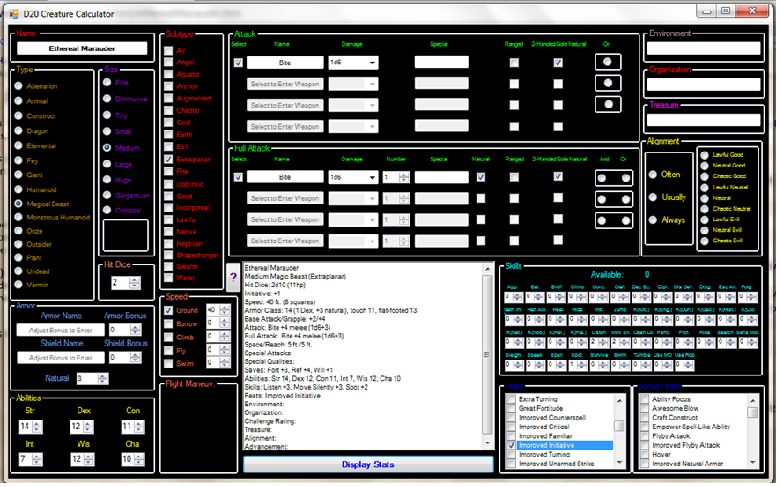
Task: Check the Awesome Blow bonus feat
Action: pos(644,408)
